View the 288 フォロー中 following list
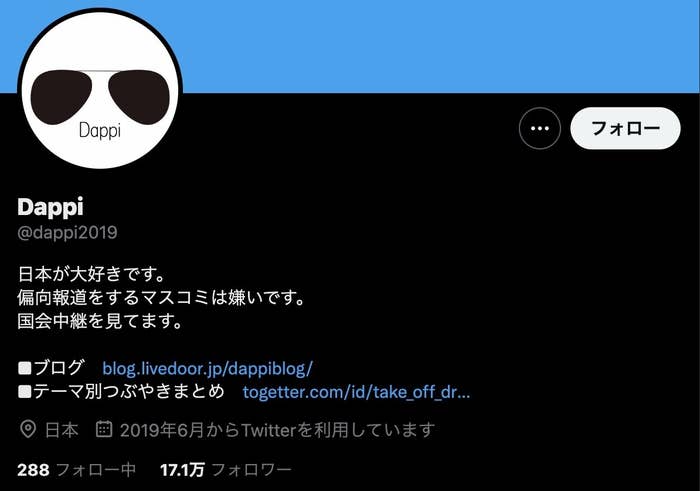 [x=77, y=470]
